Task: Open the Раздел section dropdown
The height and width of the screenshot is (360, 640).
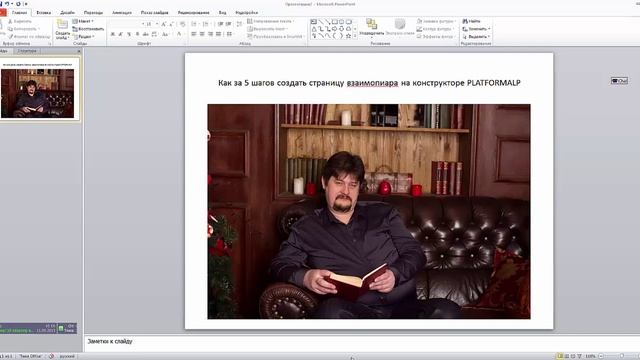Action: [x=84, y=37]
